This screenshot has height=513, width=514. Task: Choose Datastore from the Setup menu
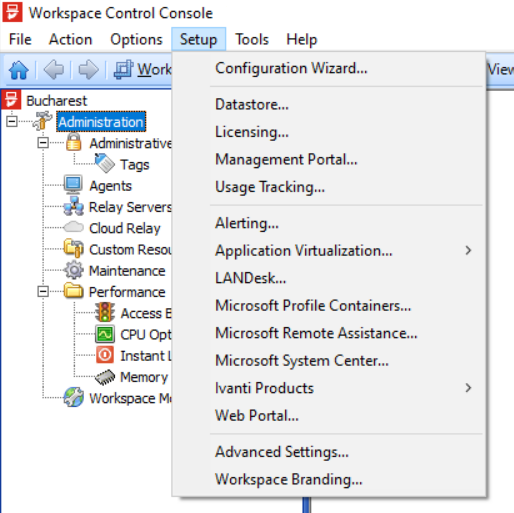click(329, 105)
